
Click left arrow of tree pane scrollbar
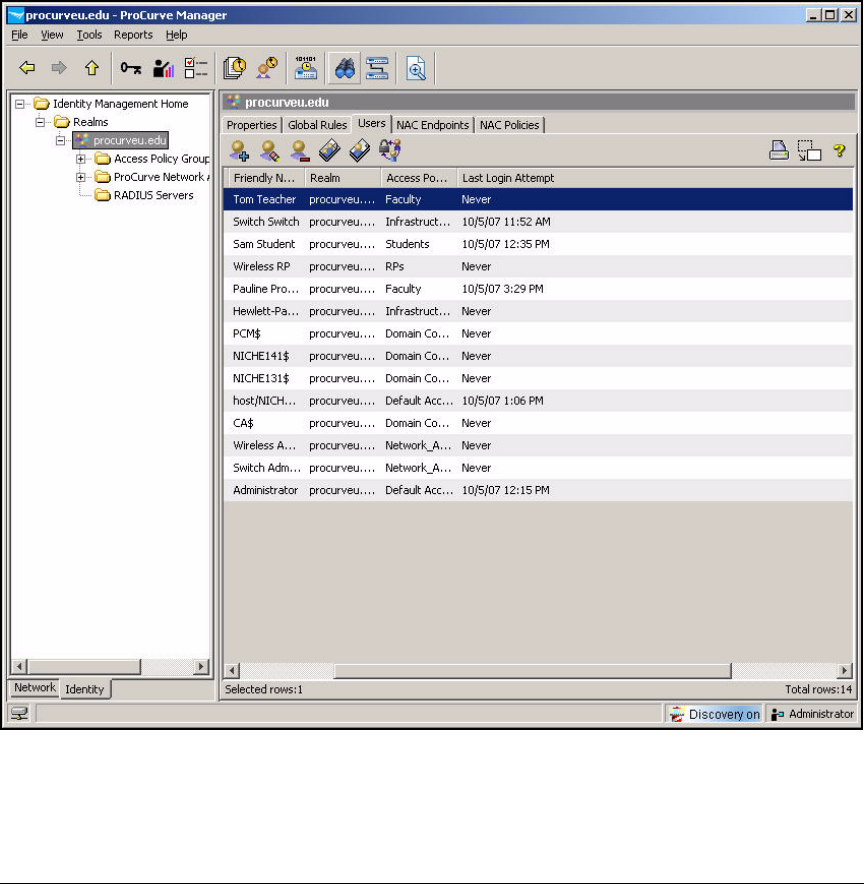[x=19, y=666]
